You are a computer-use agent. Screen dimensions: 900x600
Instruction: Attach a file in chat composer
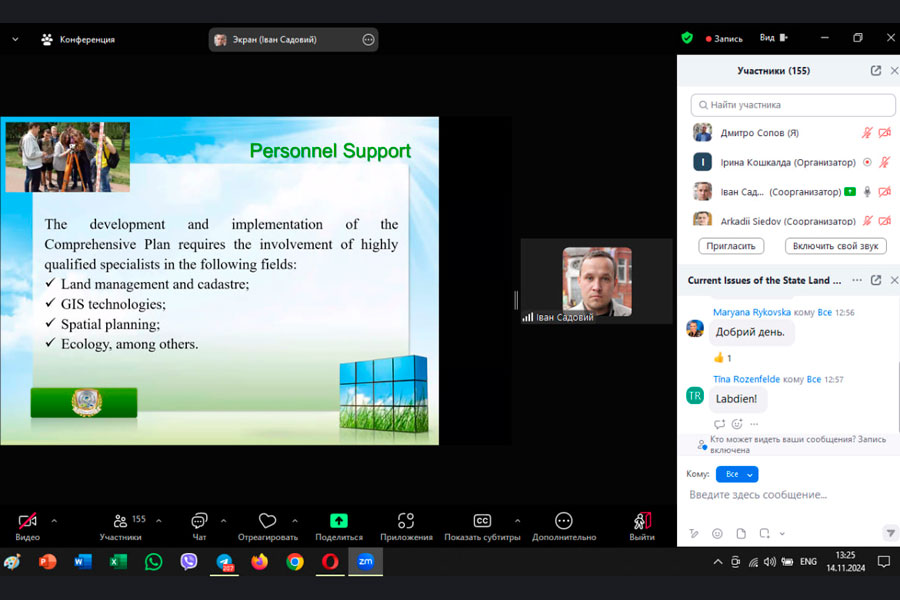coord(741,533)
